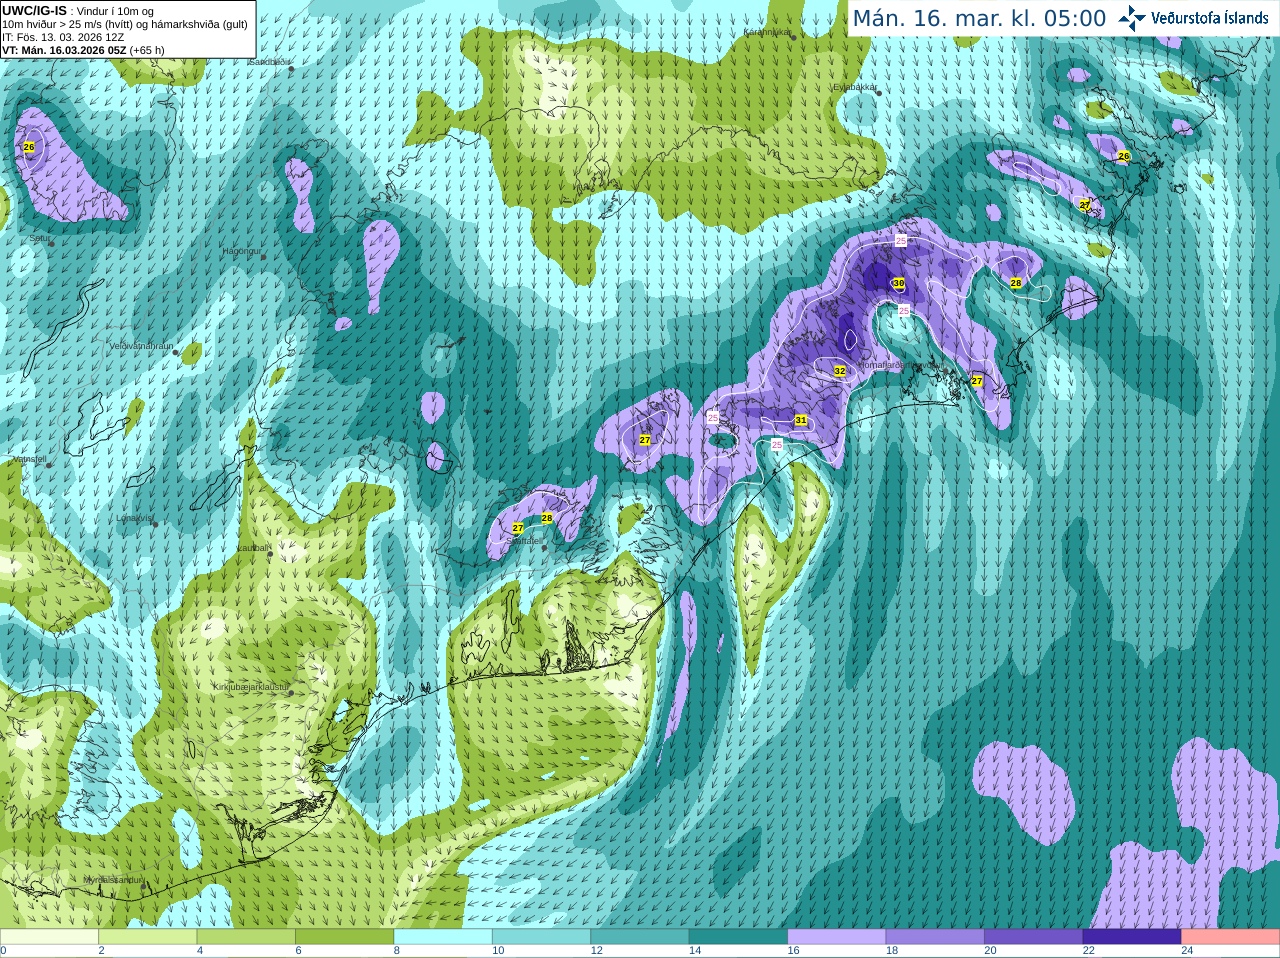
Task: Click the Laufbali station label
Action: click(x=253, y=548)
